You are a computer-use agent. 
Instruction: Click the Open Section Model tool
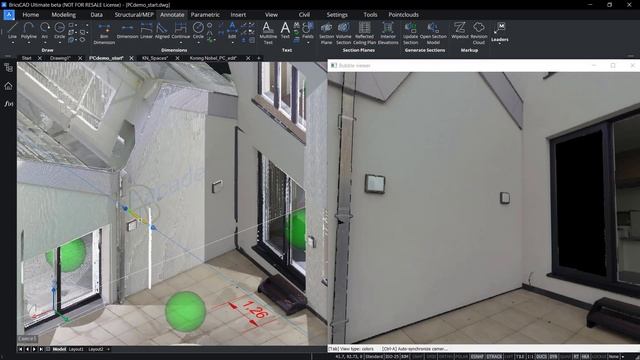(433, 33)
